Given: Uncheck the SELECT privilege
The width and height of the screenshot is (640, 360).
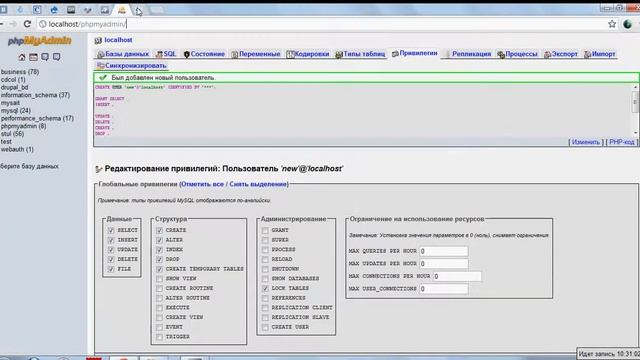Looking at the screenshot, I should coord(111,231).
